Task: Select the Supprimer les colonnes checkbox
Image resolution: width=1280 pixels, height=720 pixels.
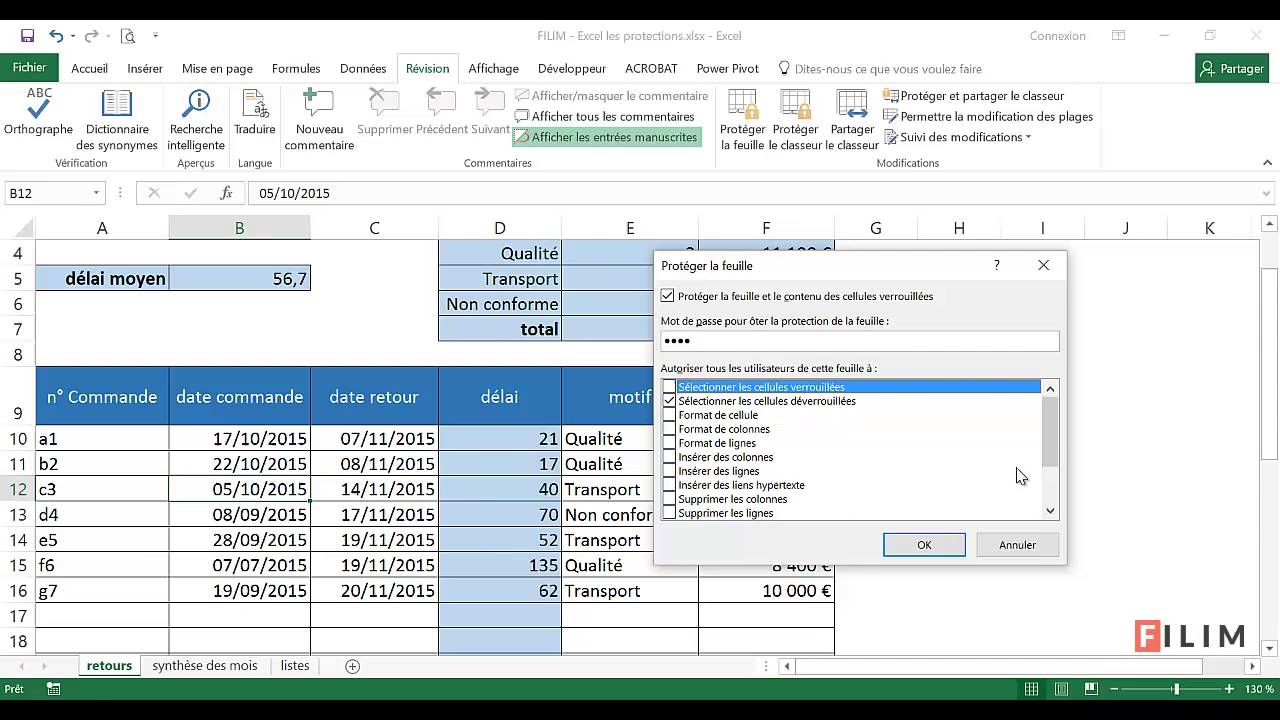Action: coord(670,499)
